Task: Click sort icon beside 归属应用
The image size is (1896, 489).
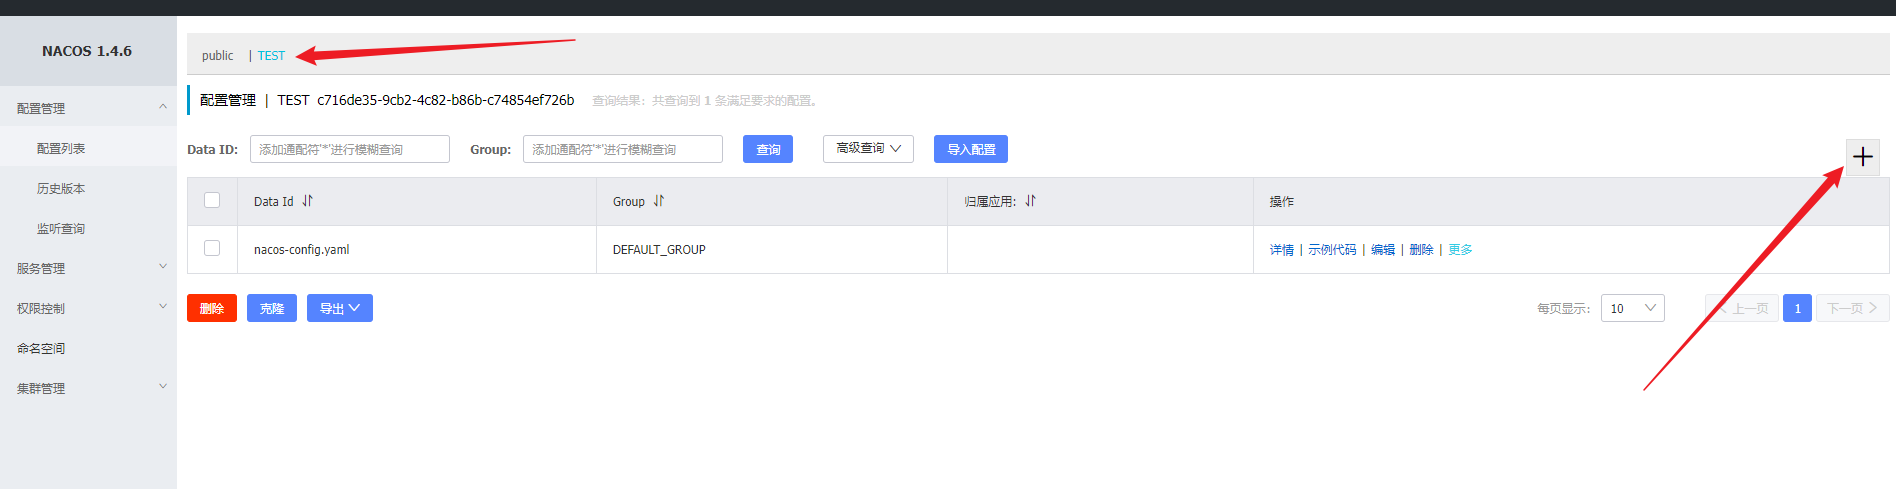Action: [x=1030, y=201]
